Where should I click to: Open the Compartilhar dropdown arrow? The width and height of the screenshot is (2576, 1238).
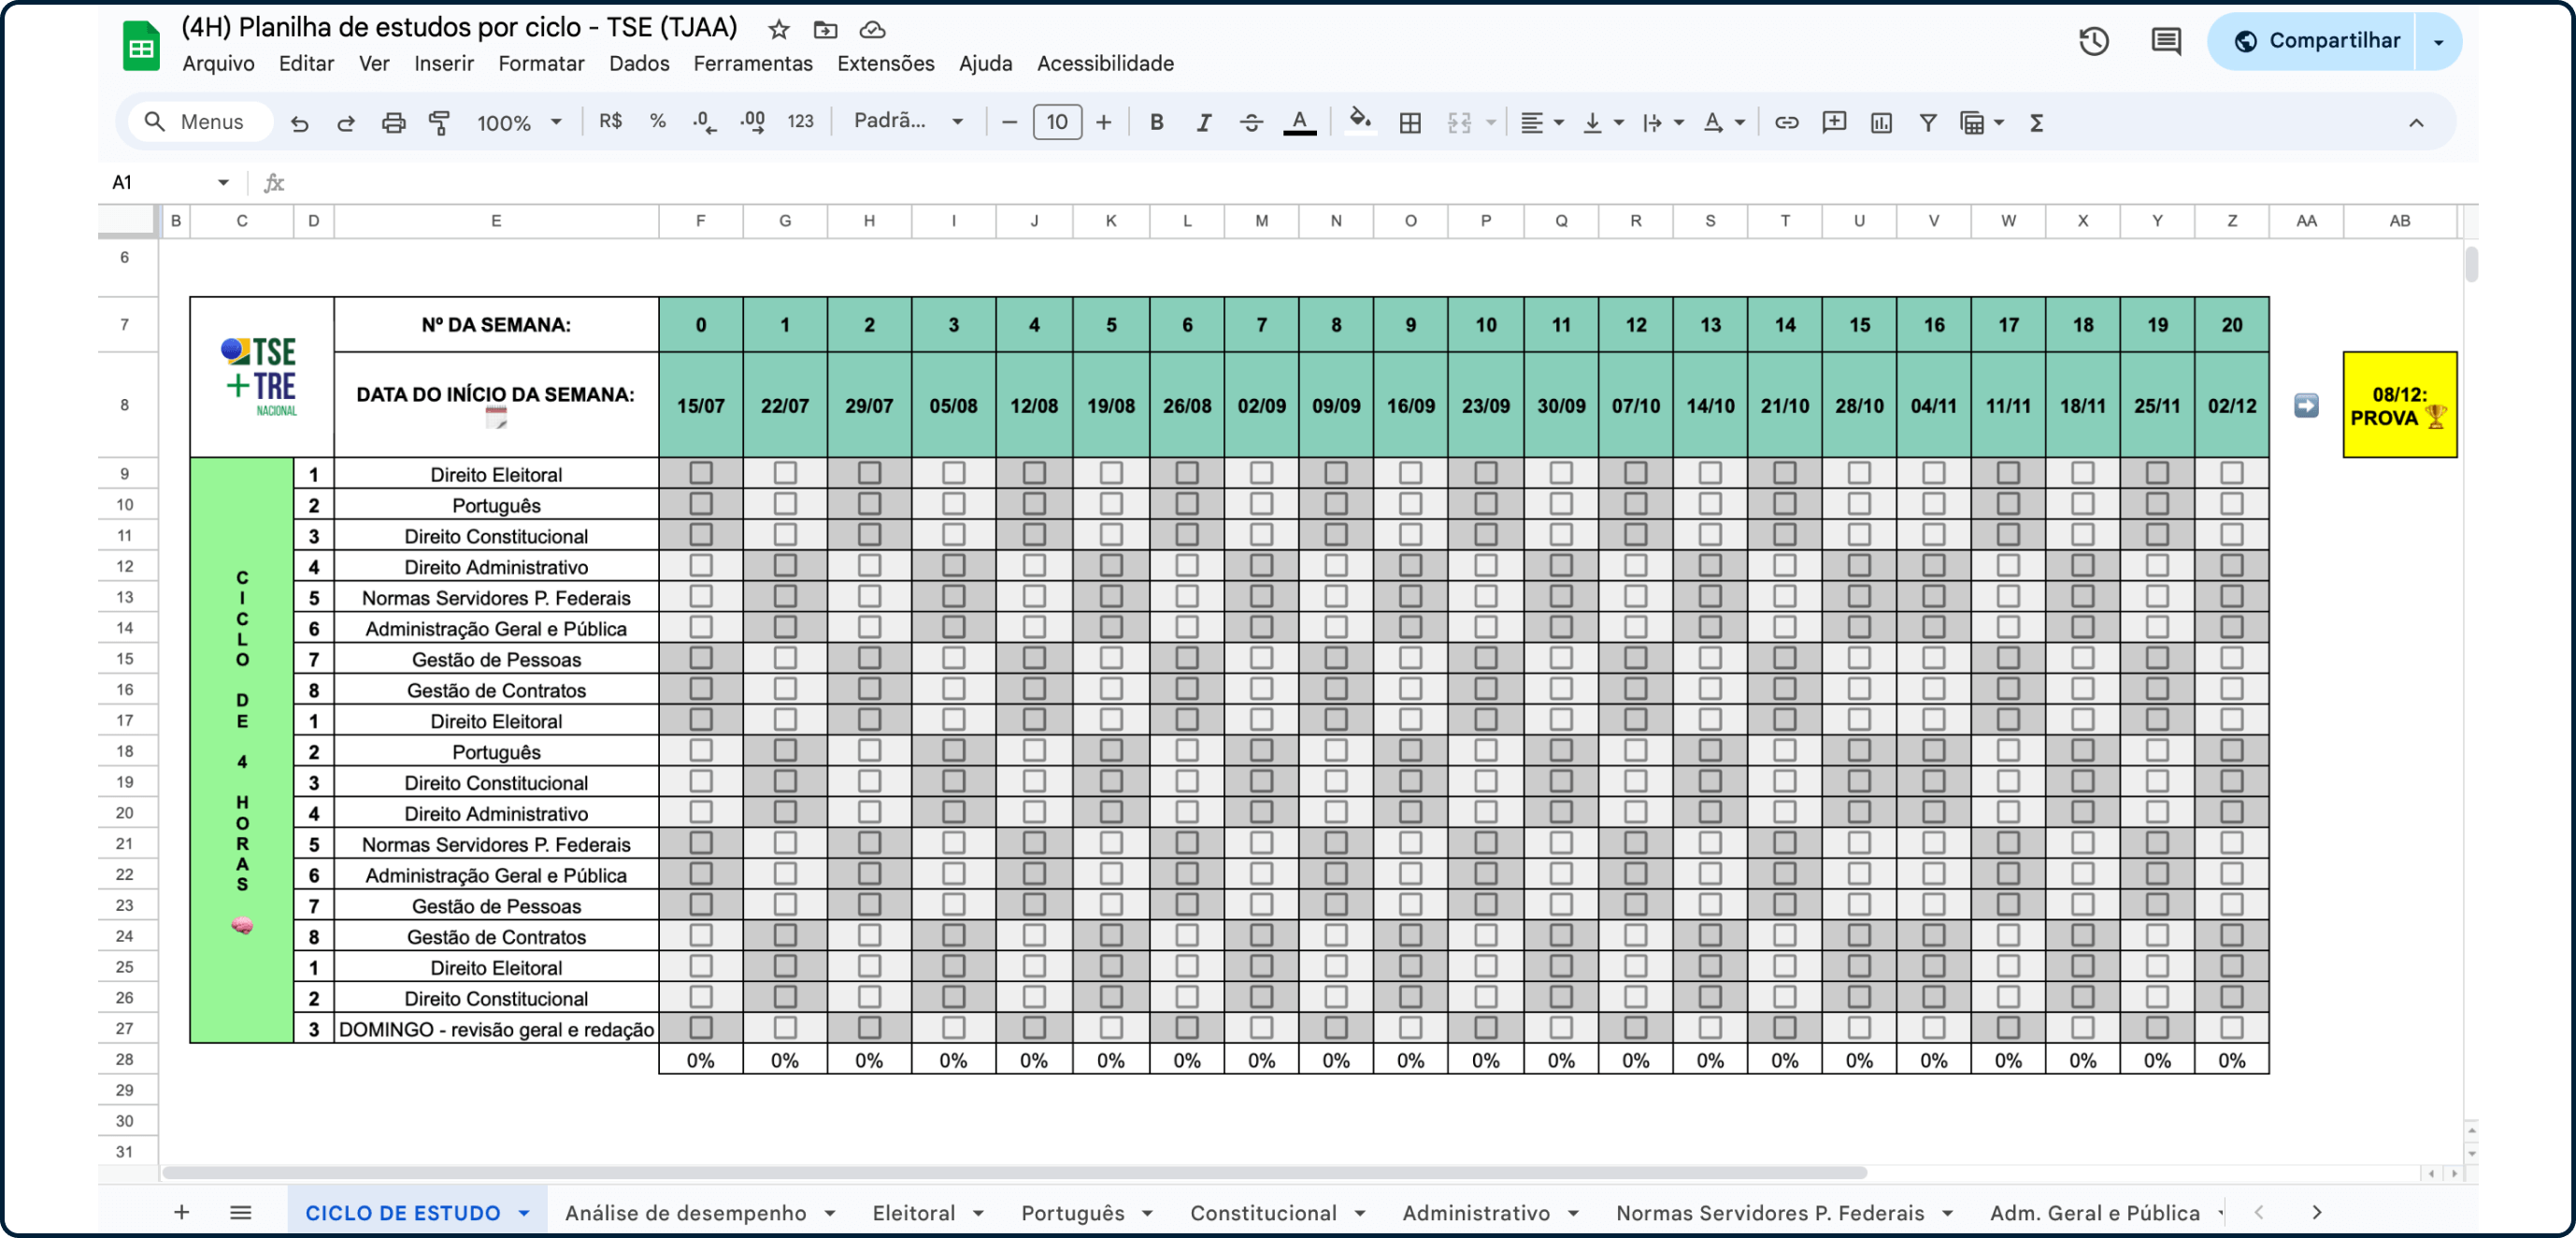pyautogui.click(x=2438, y=41)
